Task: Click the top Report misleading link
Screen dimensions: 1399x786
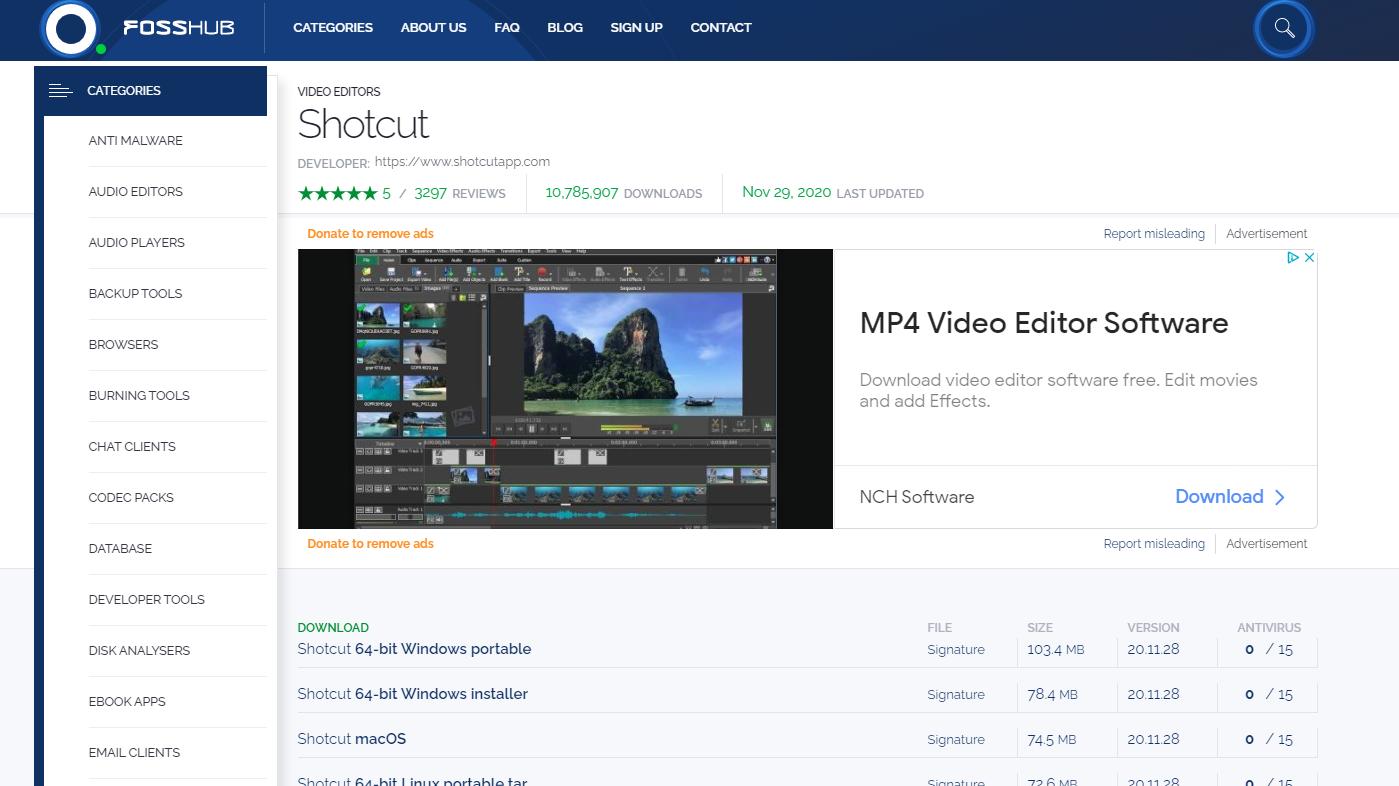Action: tap(1154, 234)
